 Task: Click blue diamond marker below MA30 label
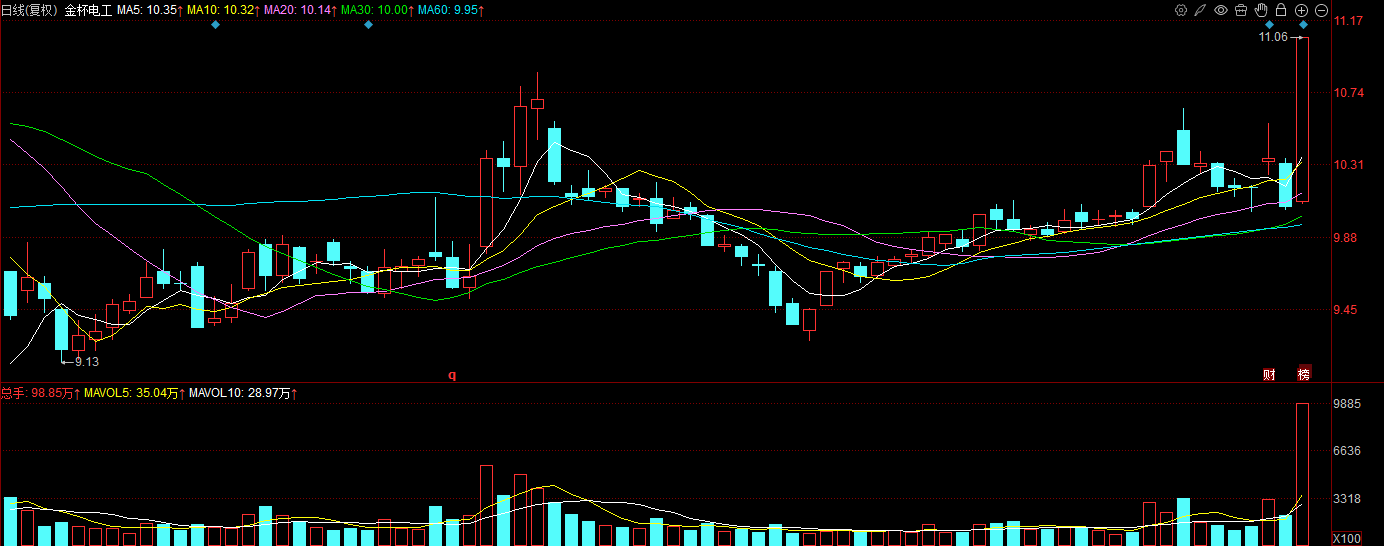[368, 25]
